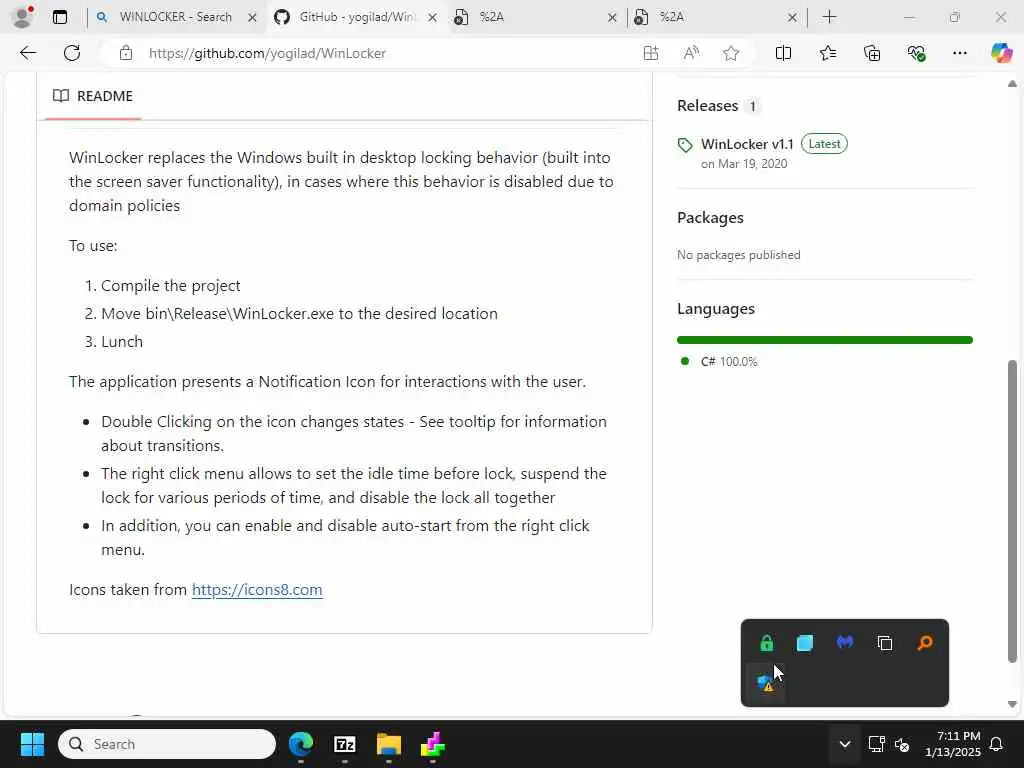Open the tab actions menu icon

(x=59, y=17)
